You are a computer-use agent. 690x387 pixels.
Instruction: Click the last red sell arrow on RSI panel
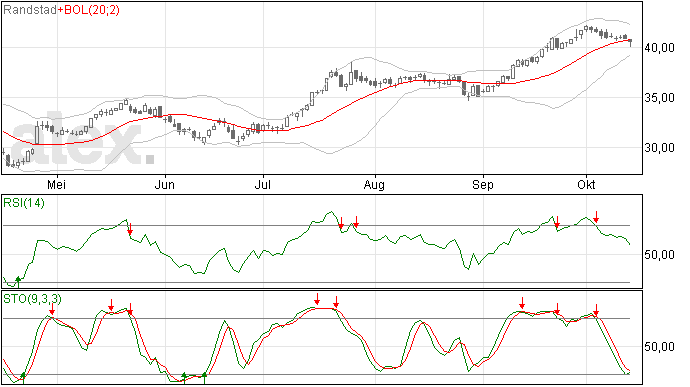click(x=596, y=217)
